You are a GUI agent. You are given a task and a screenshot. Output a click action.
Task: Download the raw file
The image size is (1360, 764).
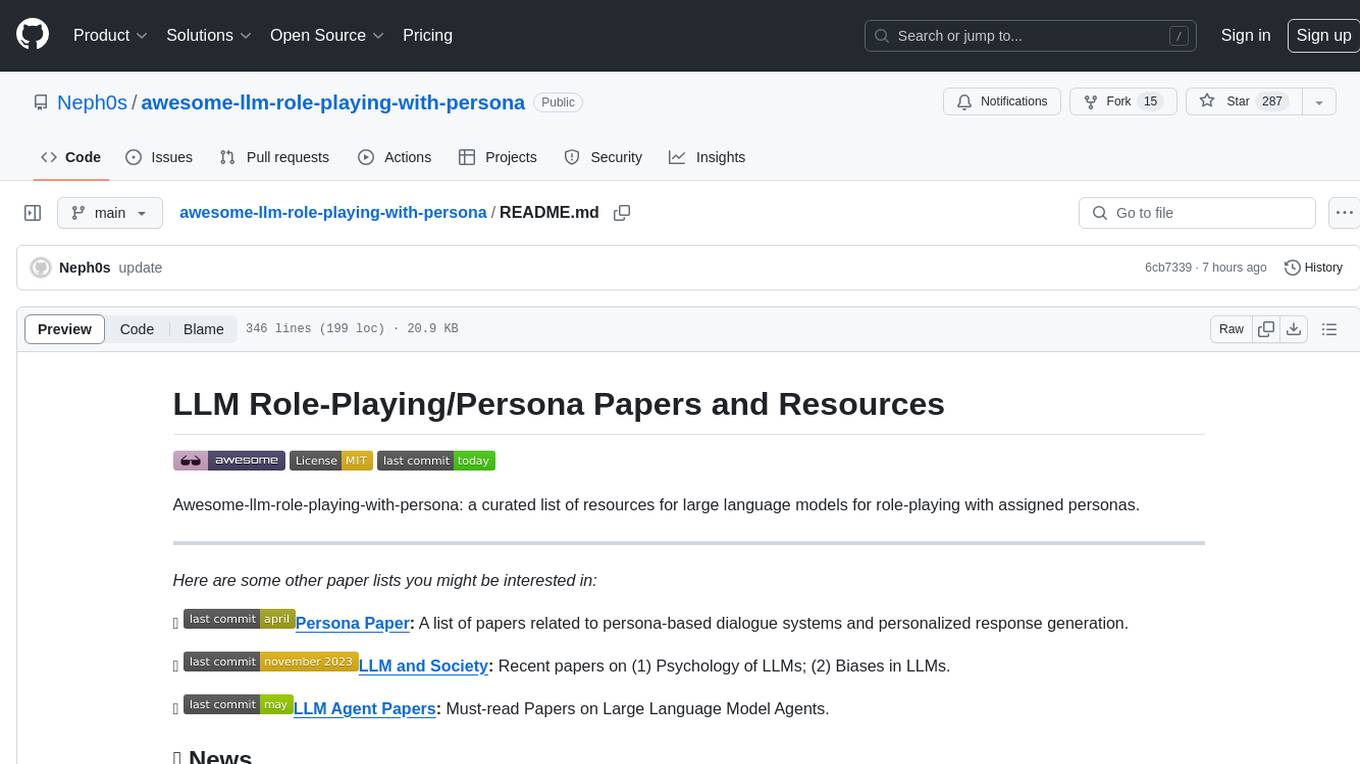coord(1293,329)
